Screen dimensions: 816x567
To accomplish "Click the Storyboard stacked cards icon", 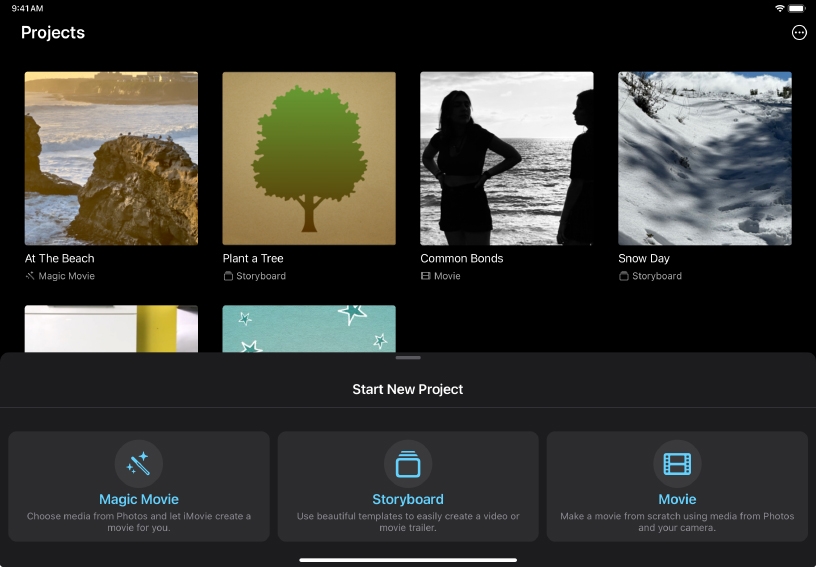I will pyautogui.click(x=408, y=464).
